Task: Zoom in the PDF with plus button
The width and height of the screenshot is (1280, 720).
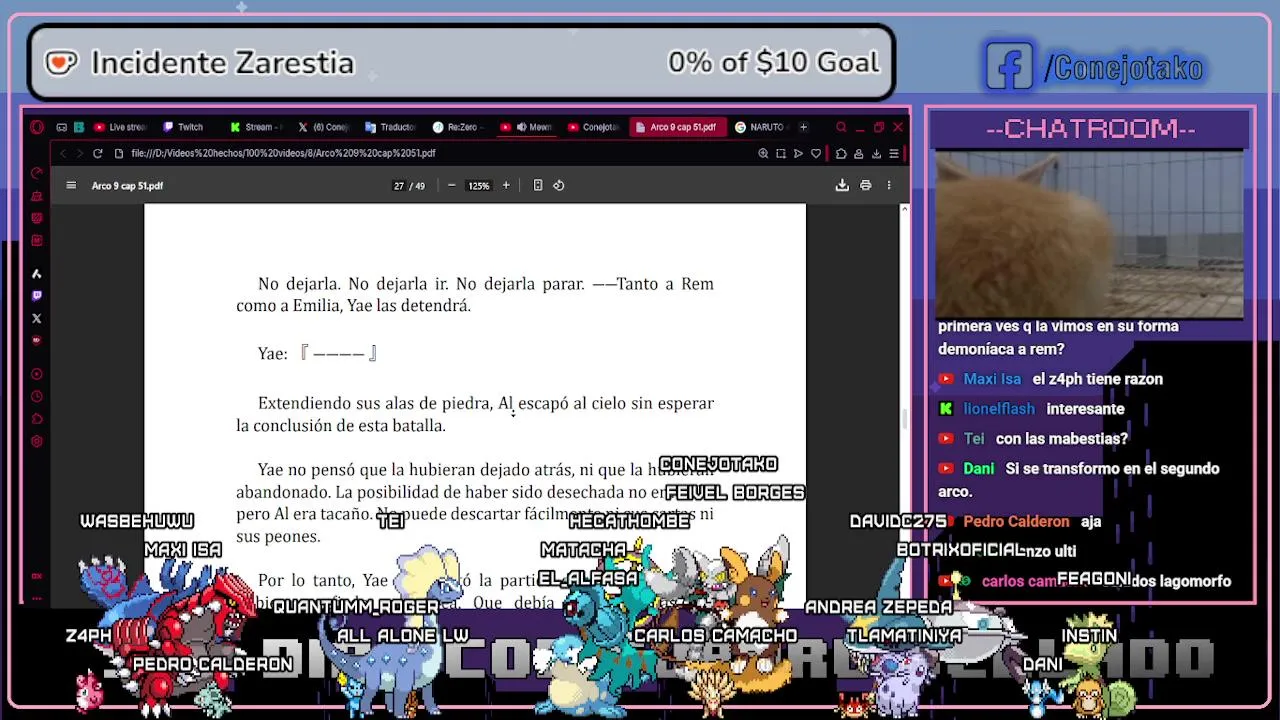Action: click(x=506, y=185)
